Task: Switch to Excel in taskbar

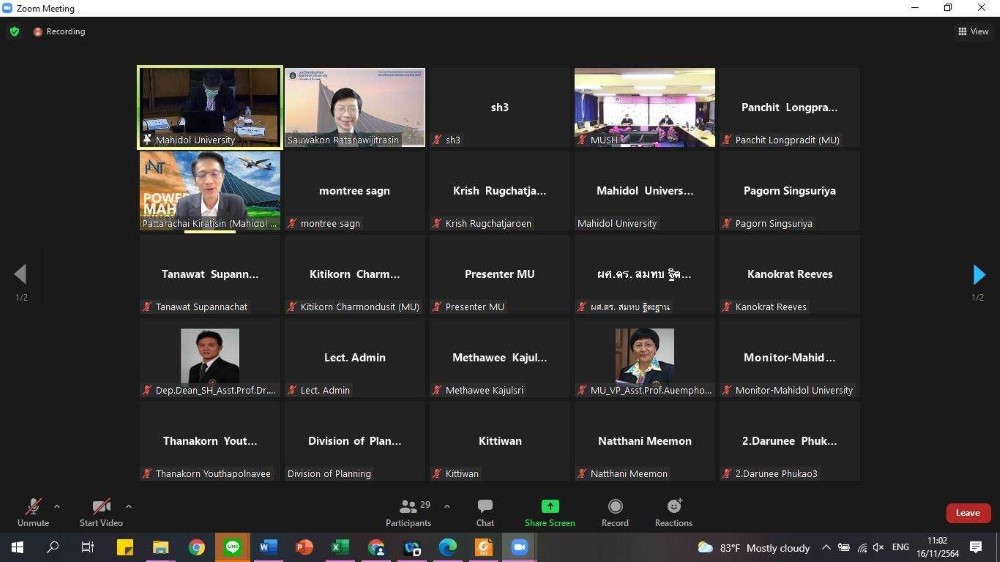Action: pos(340,547)
